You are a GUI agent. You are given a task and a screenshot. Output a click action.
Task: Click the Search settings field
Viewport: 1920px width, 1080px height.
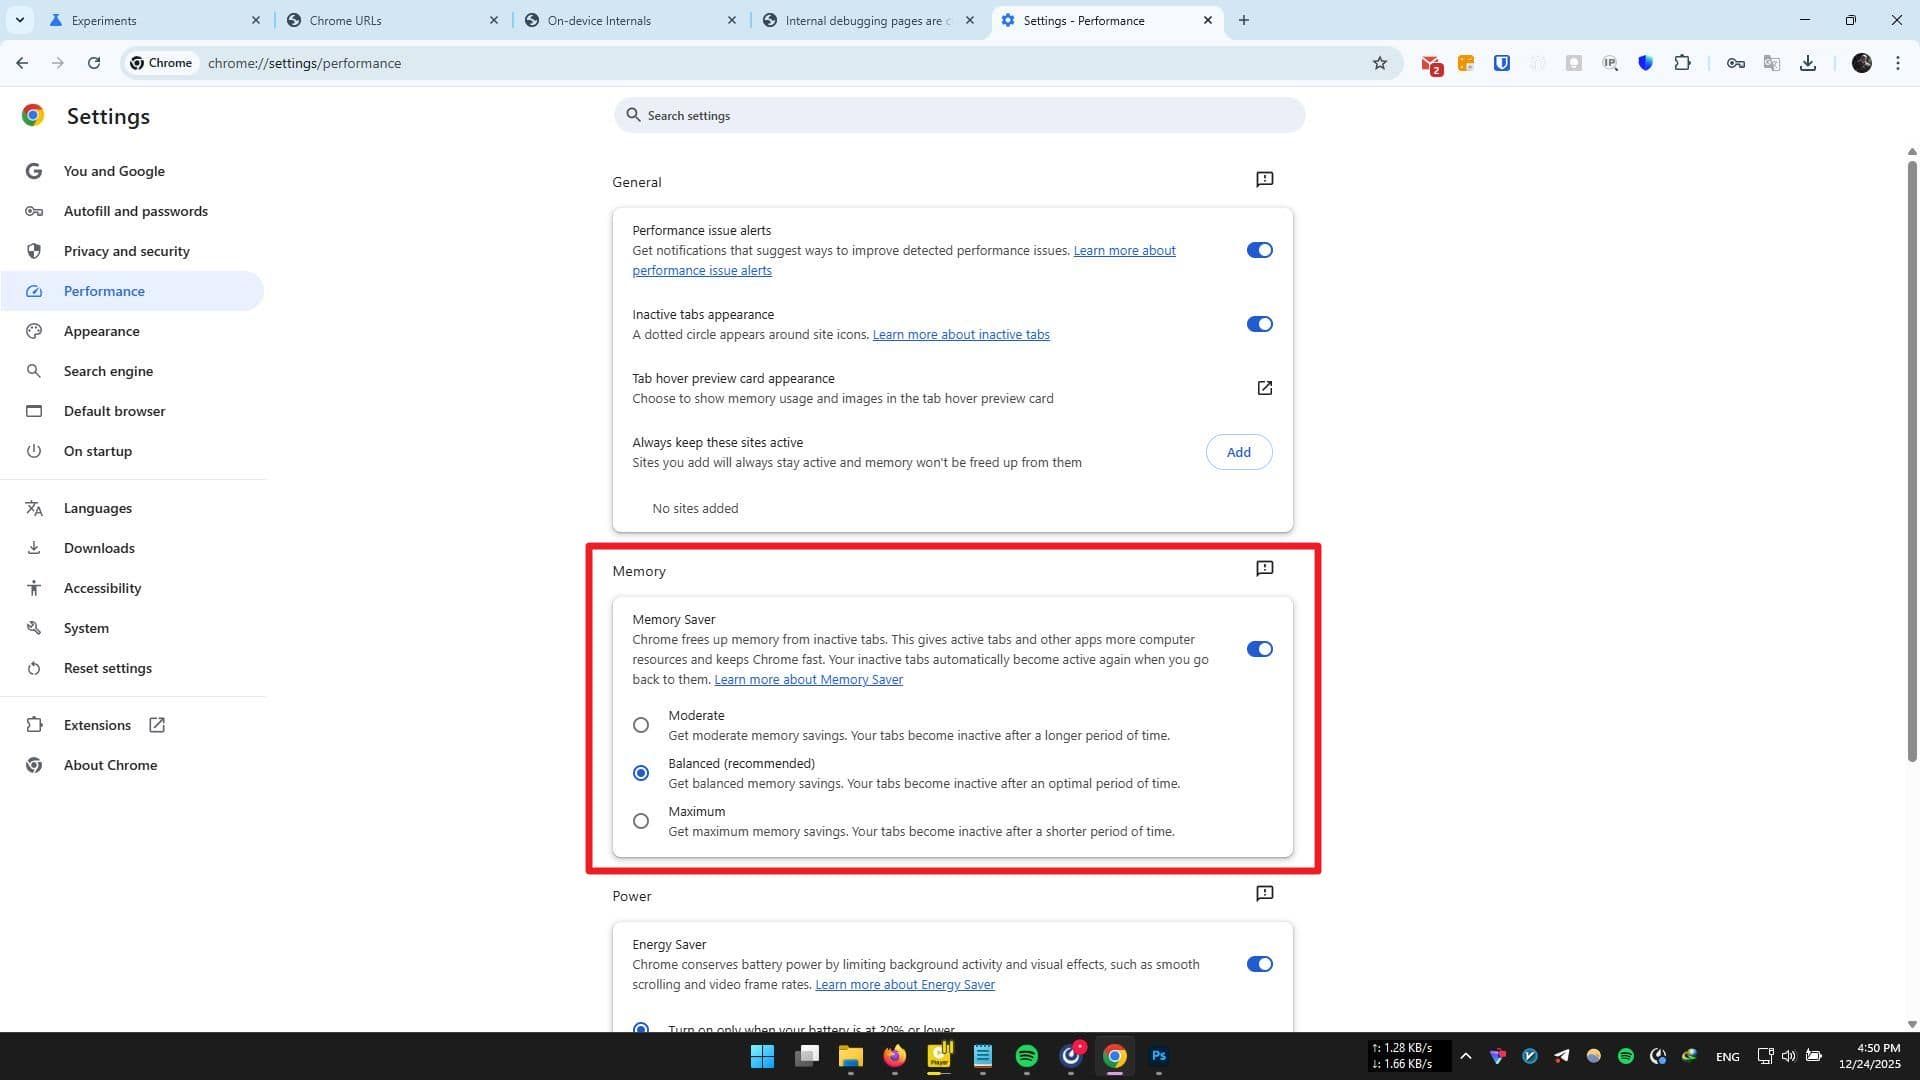(960, 116)
